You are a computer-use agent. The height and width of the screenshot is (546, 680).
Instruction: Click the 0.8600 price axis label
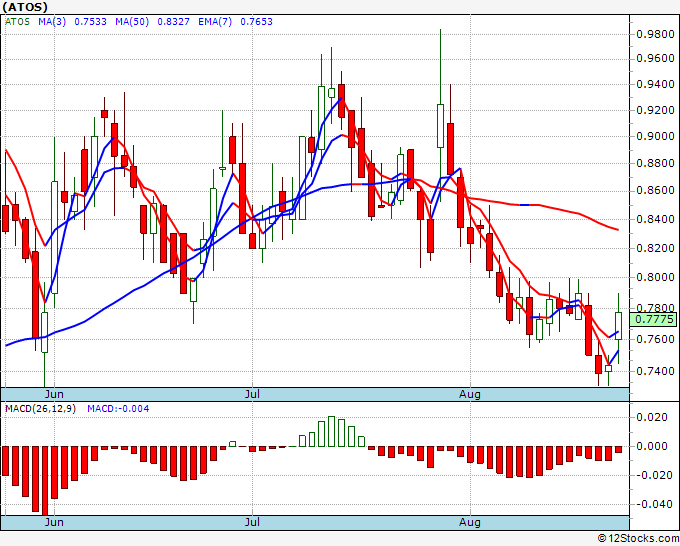click(x=655, y=190)
